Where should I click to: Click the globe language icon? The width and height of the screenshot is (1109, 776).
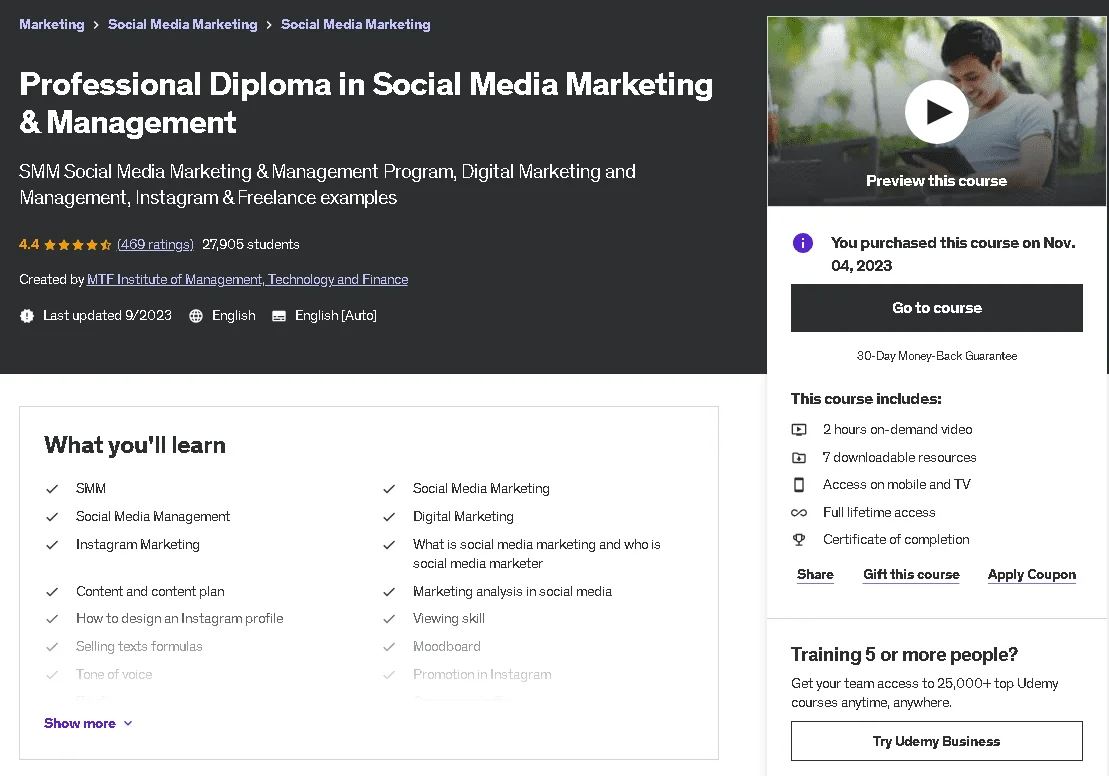click(196, 315)
